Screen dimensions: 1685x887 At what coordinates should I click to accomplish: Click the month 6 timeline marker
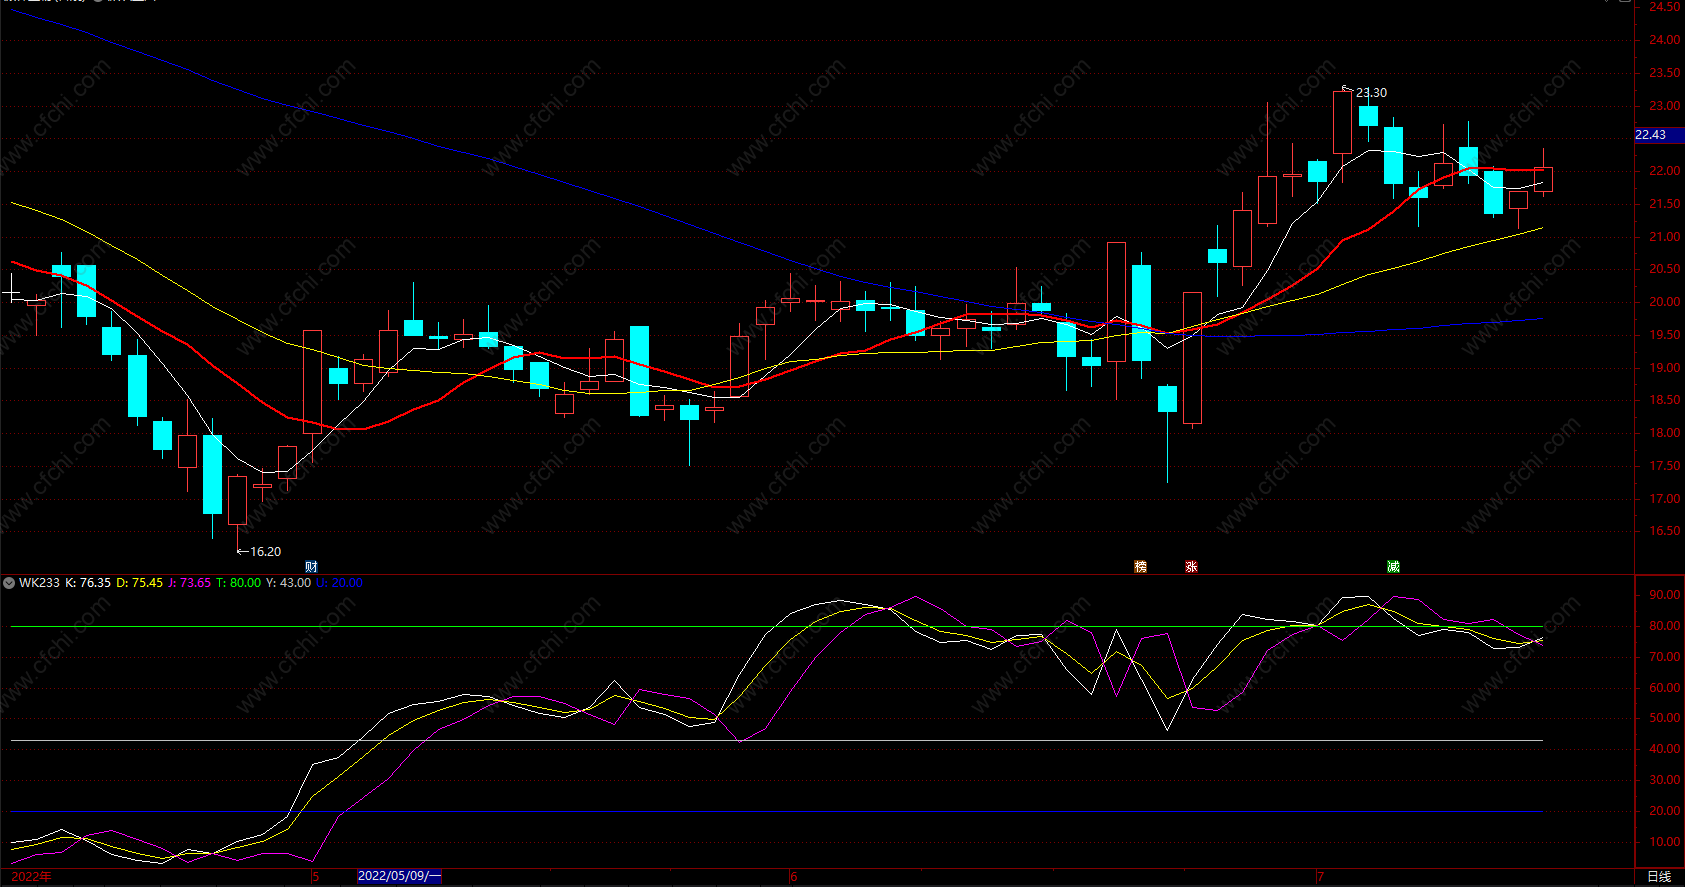pos(794,877)
